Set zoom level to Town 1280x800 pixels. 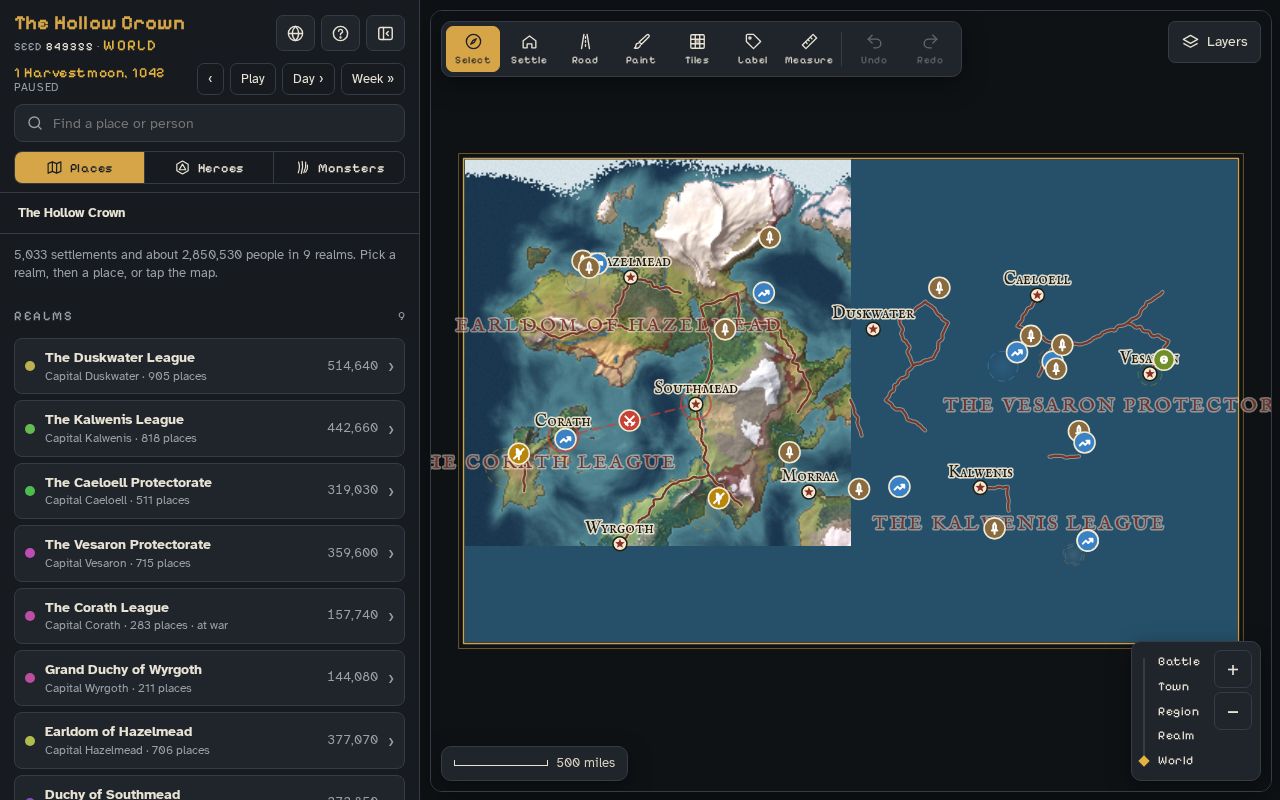(x=1173, y=686)
